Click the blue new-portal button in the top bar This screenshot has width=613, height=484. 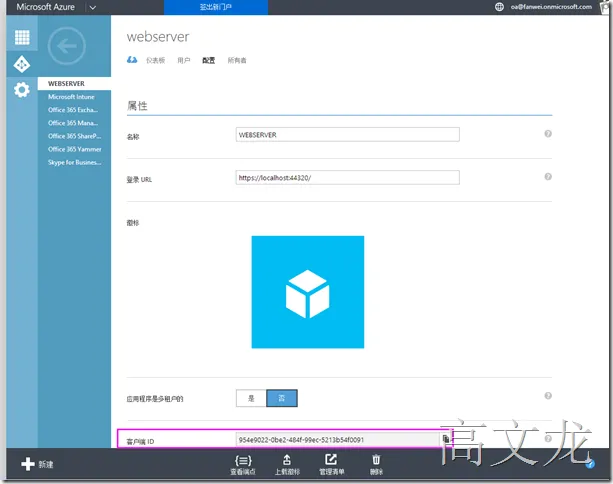(216, 7)
